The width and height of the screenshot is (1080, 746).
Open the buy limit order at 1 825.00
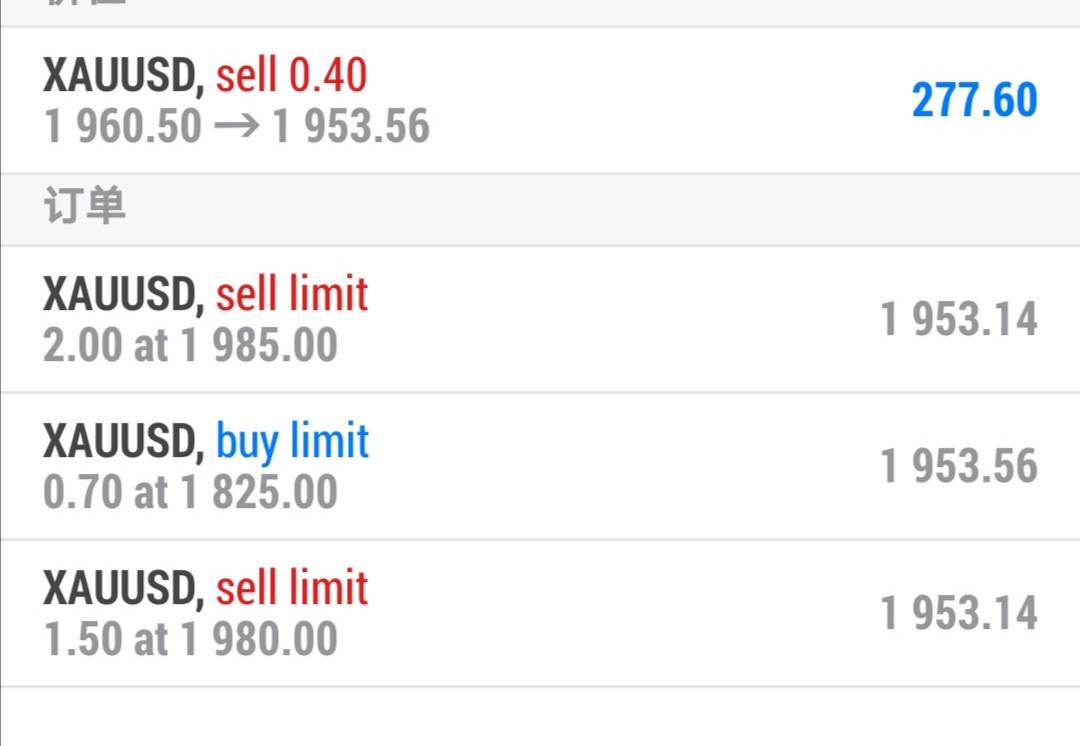point(540,467)
